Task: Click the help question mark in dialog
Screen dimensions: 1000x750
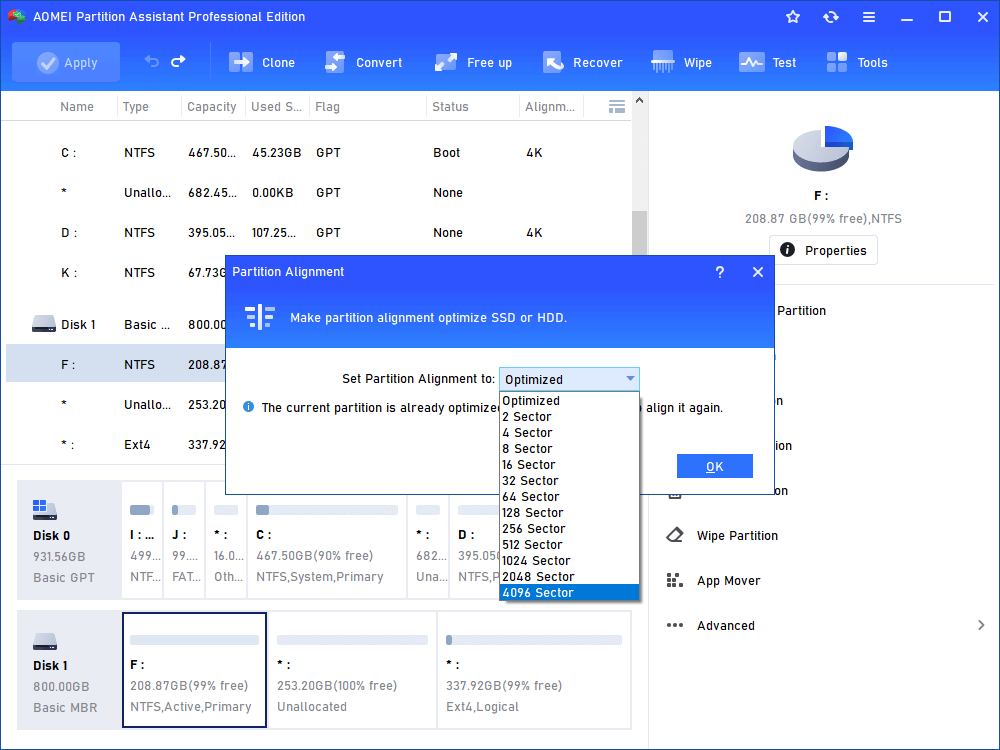Action: coord(720,272)
